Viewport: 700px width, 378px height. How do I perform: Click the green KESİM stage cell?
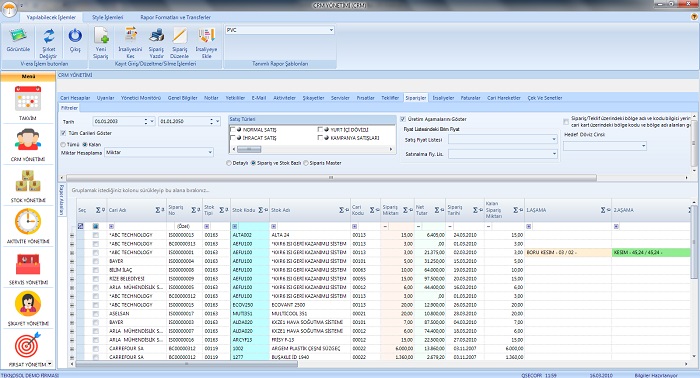coord(651,253)
